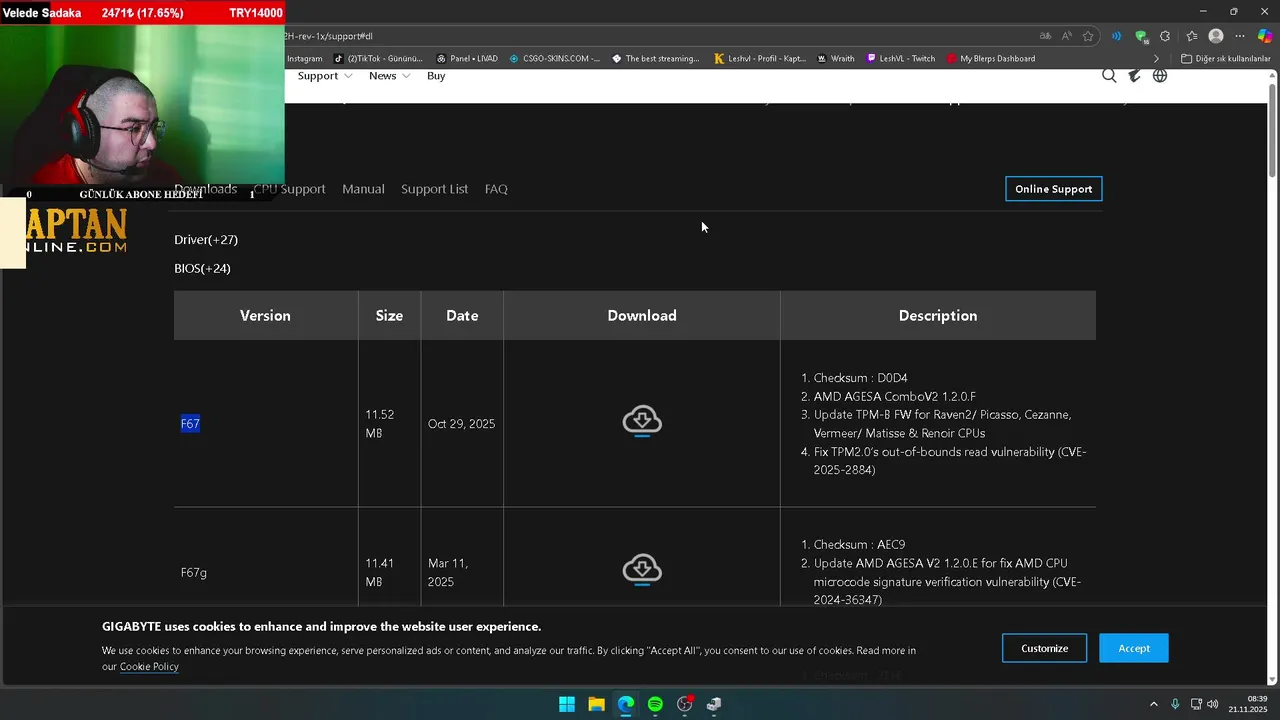Image resolution: width=1280 pixels, height=720 pixels.
Task: Open File Explorer from taskbar
Action: pos(596,704)
